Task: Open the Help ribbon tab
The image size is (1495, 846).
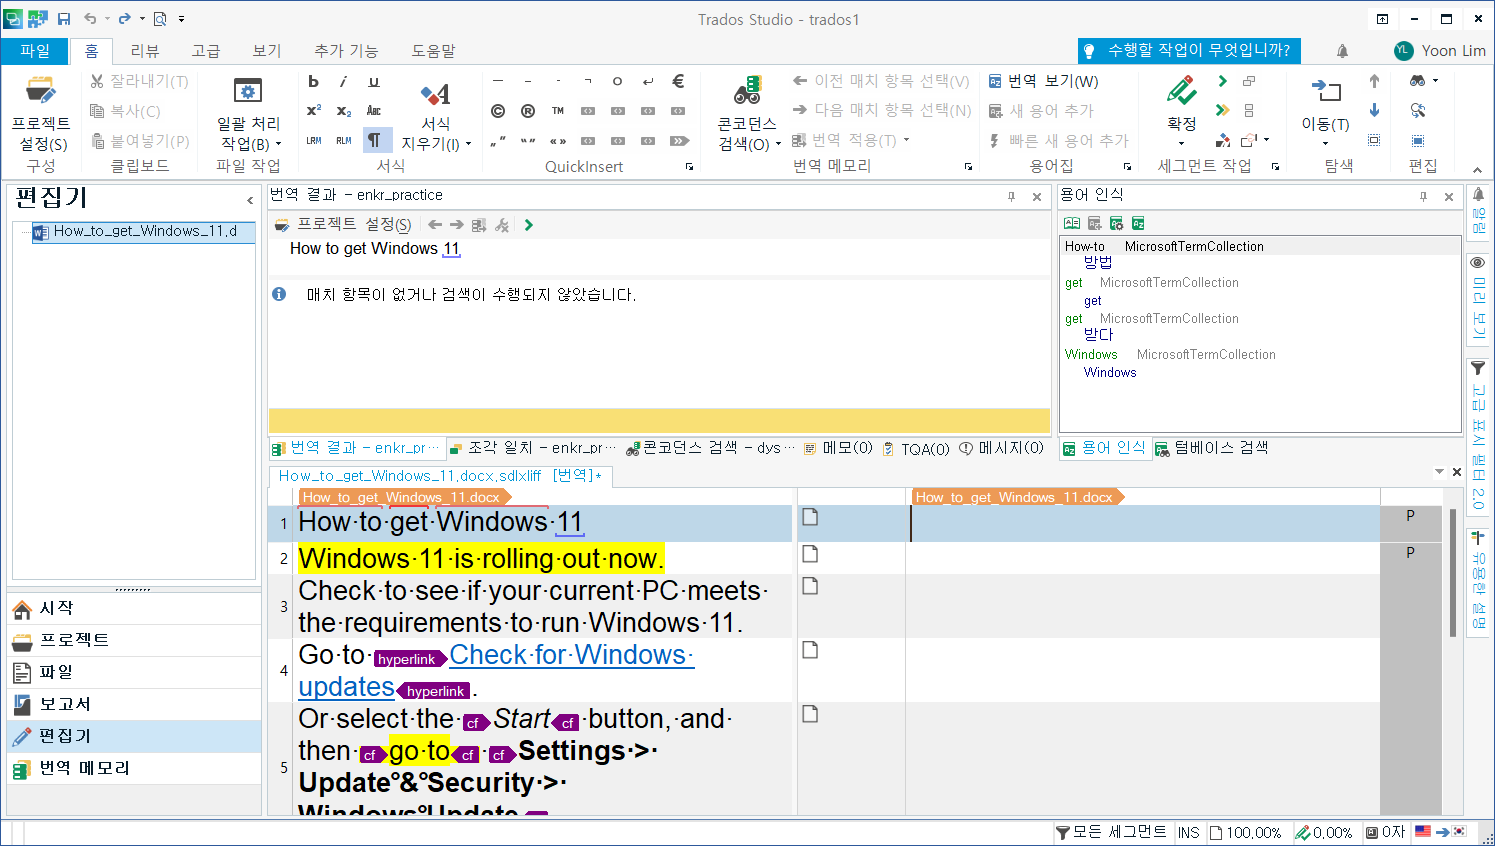Action: (x=433, y=50)
